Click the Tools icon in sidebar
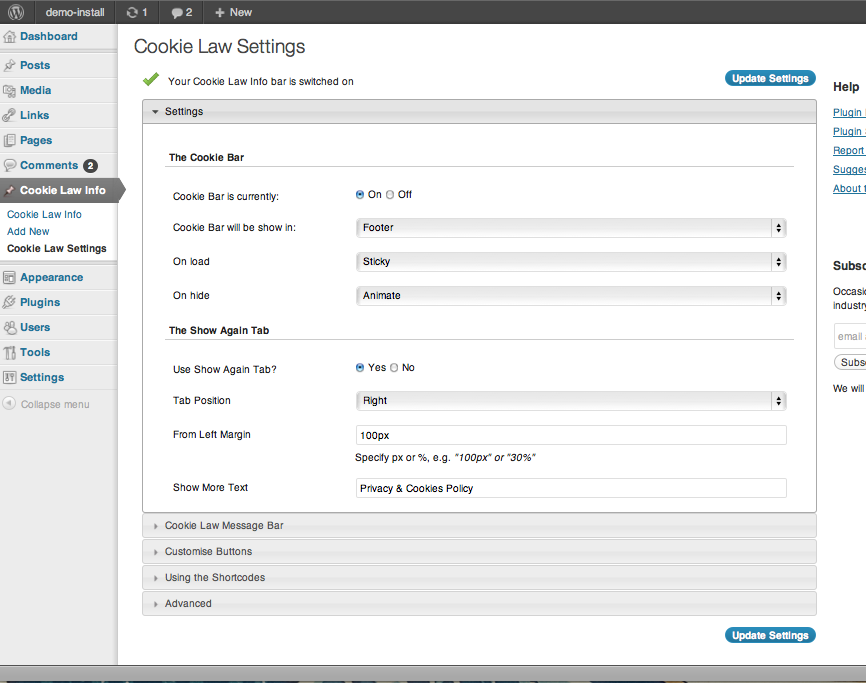This screenshot has height=683, width=866. 10,353
